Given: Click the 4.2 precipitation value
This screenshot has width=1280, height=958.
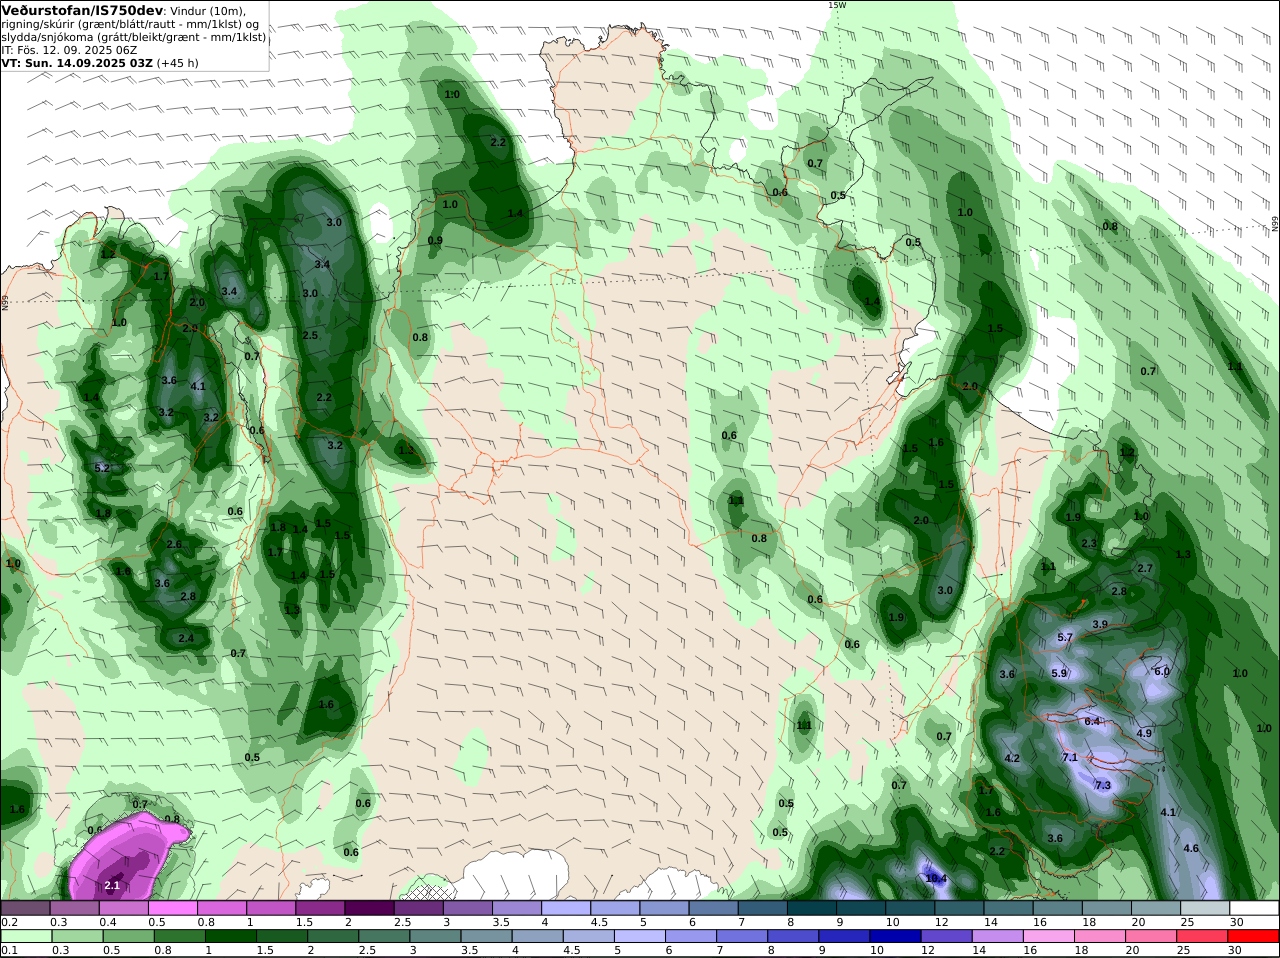Looking at the screenshot, I should point(1012,758).
